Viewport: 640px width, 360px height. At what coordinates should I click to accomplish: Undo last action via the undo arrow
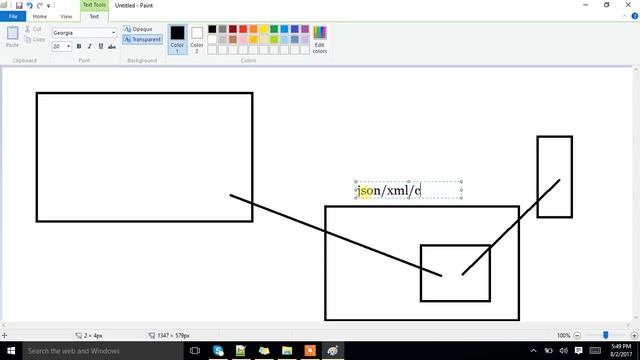tap(29, 5)
